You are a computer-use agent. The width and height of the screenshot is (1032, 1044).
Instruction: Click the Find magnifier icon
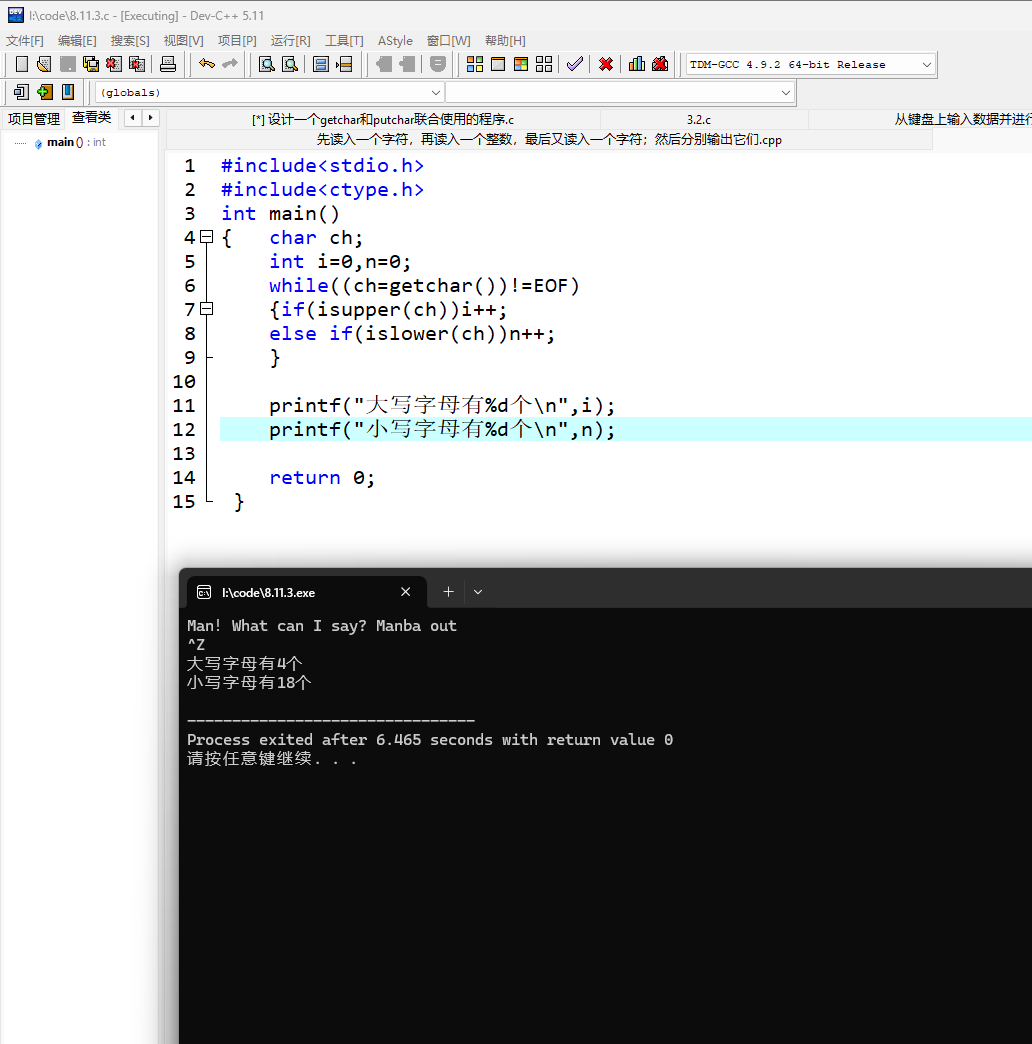pos(266,64)
